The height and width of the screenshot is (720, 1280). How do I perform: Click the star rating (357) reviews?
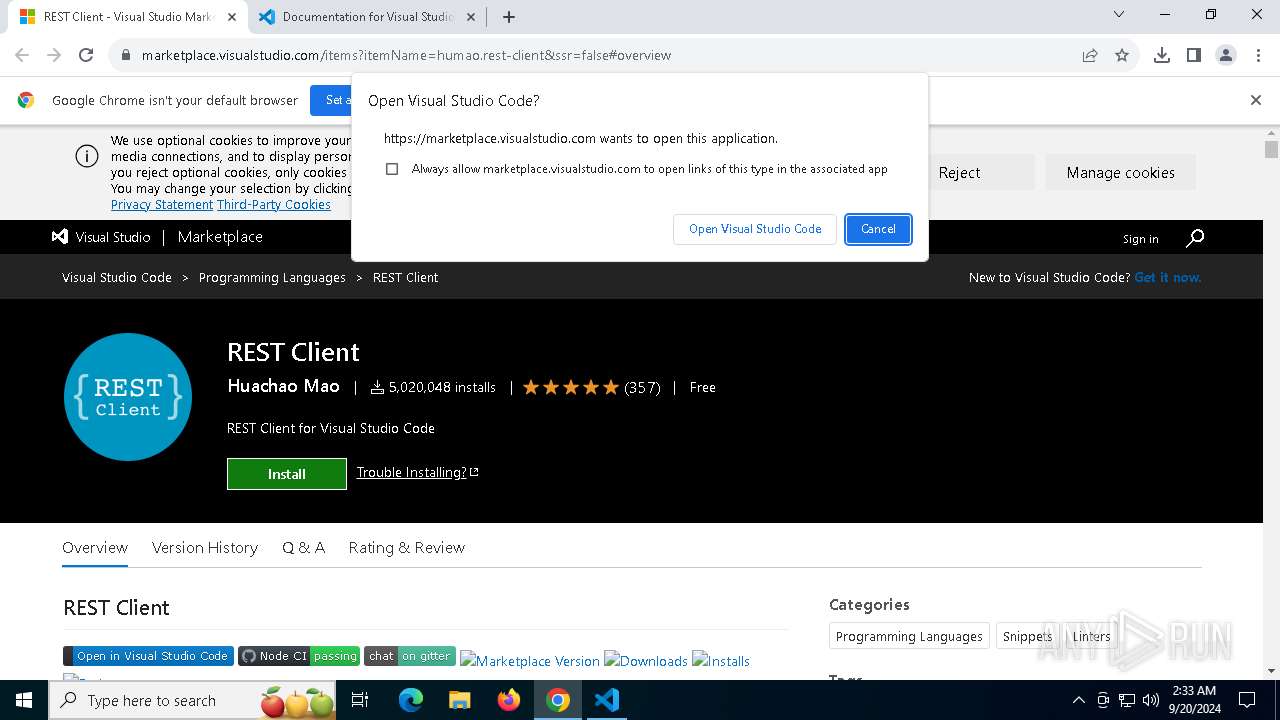pyautogui.click(x=591, y=387)
